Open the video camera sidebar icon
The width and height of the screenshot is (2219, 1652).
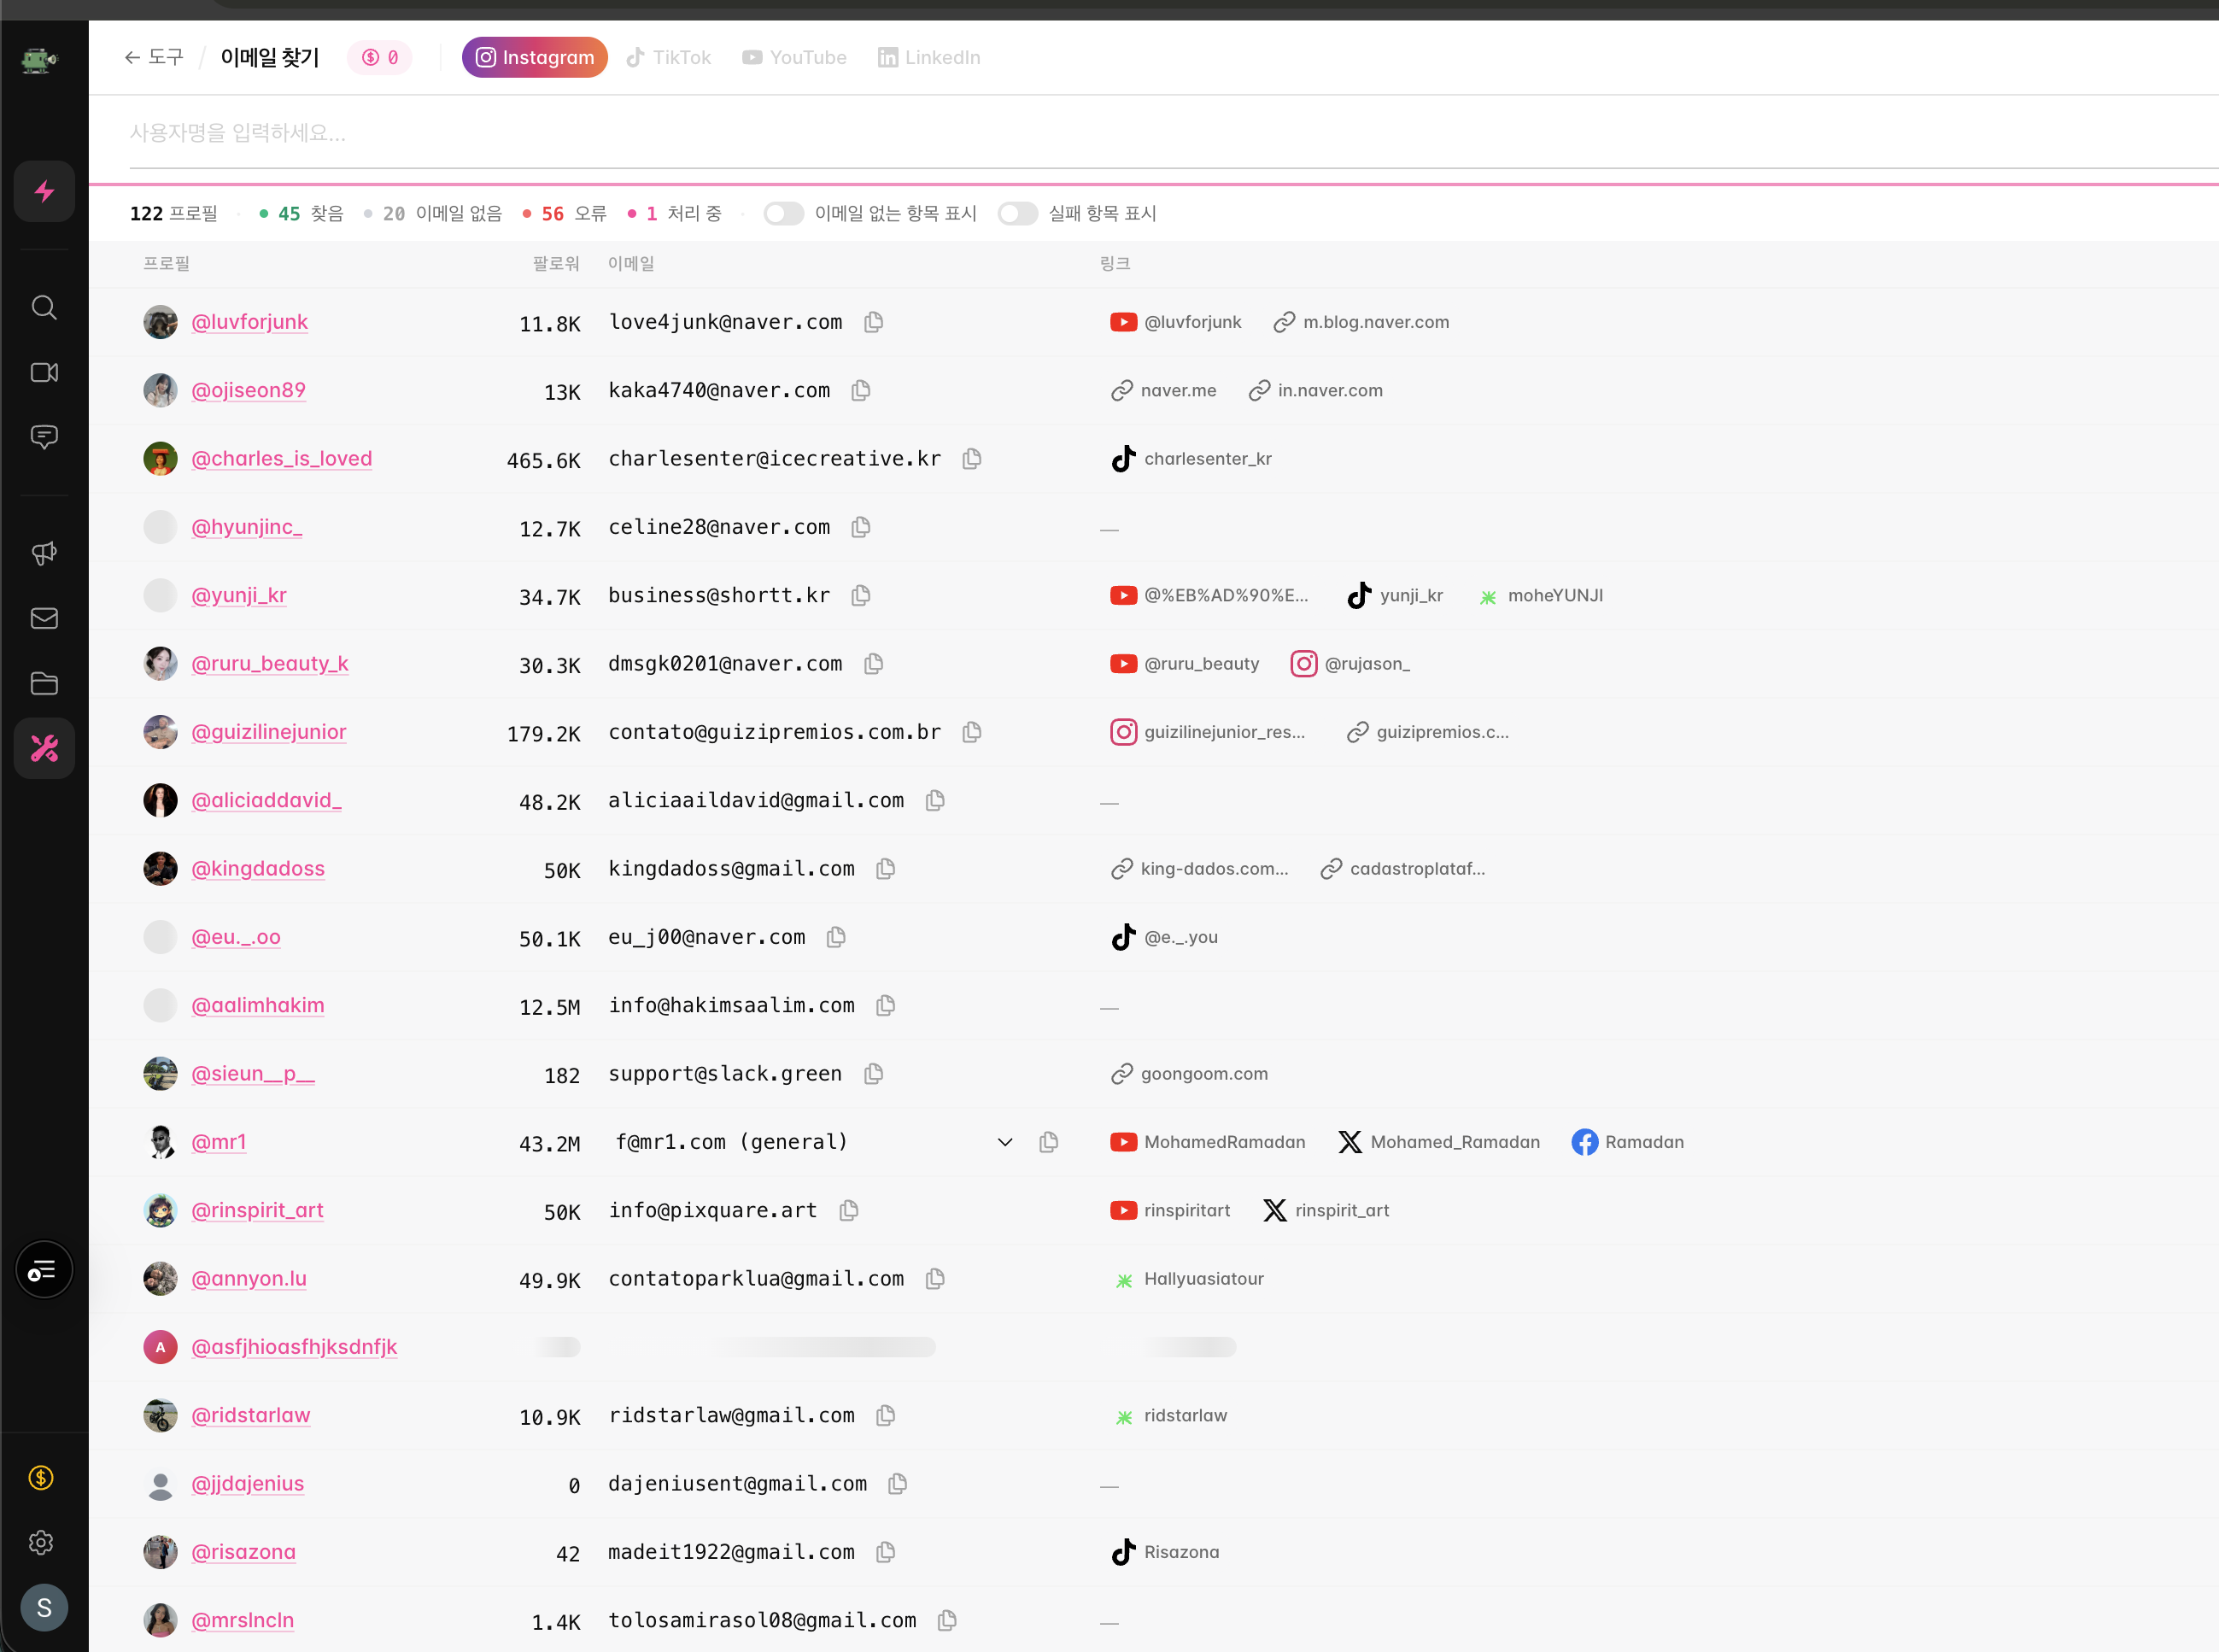tap(44, 372)
